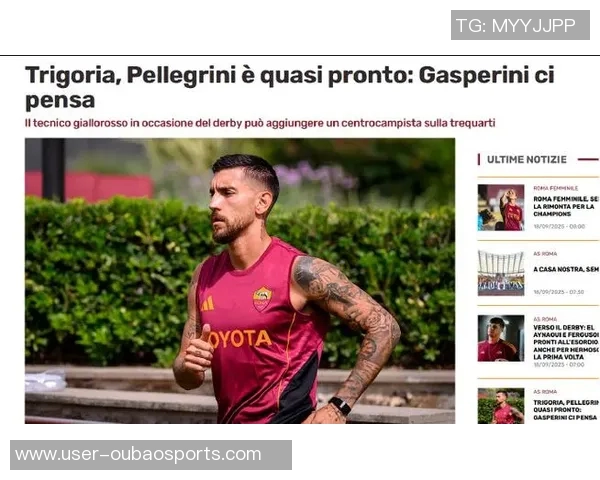Image resolution: width=600 pixels, height=480 pixels.
Task: Open the 'Verso il derby' article thumbnail
Action: click(x=501, y=338)
